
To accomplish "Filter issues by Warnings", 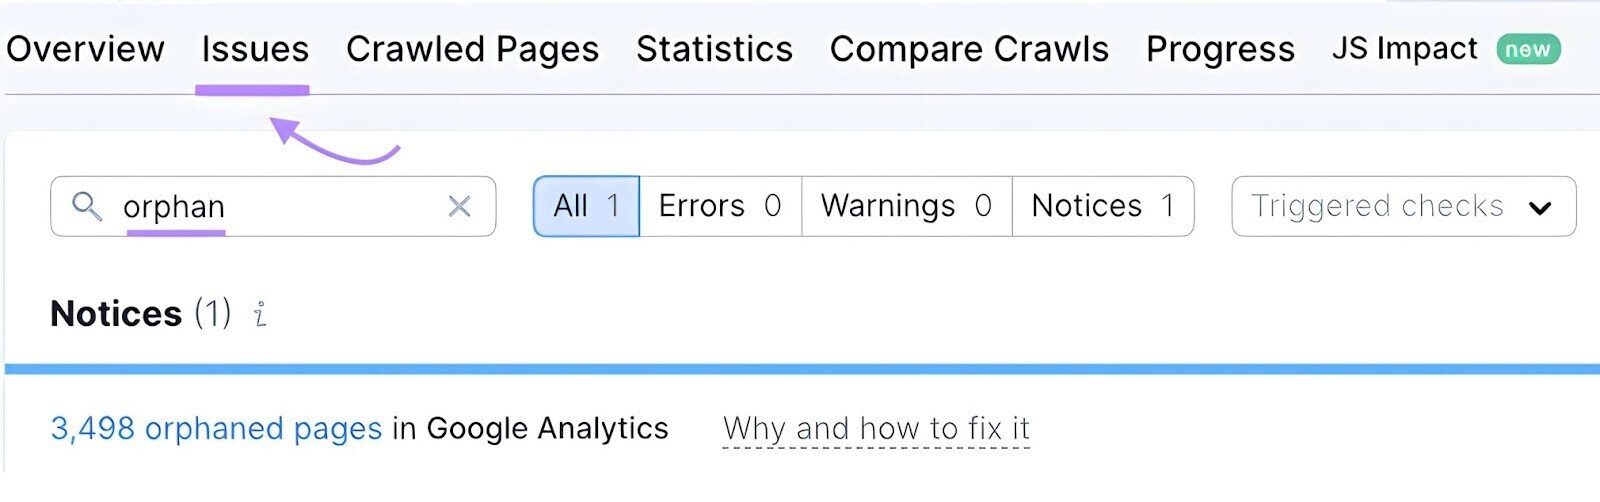I will coord(906,206).
